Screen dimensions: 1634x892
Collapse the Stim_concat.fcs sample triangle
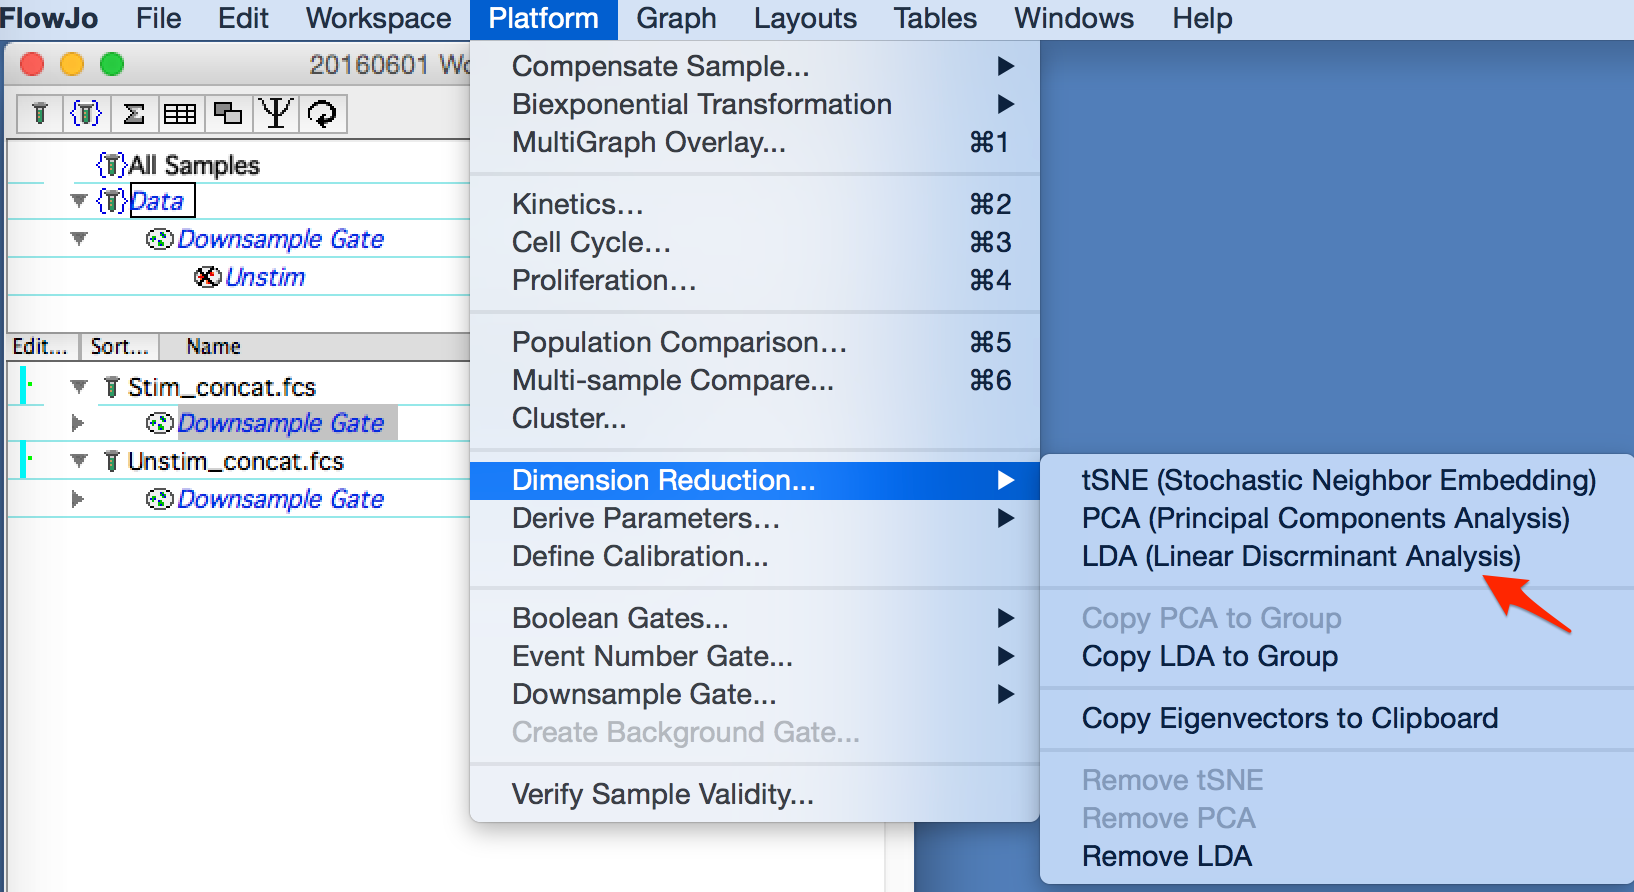[x=79, y=387]
